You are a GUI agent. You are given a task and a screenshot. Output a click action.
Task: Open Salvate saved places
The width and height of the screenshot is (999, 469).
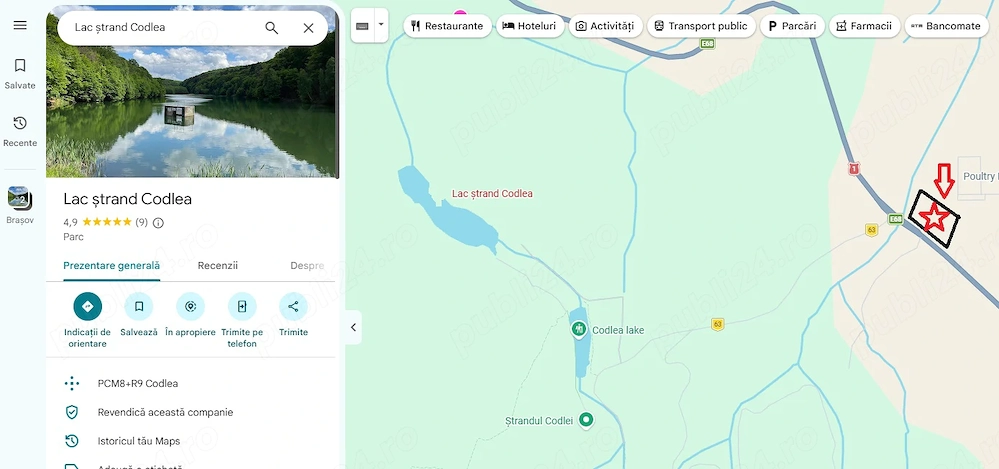pyautogui.click(x=20, y=74)
